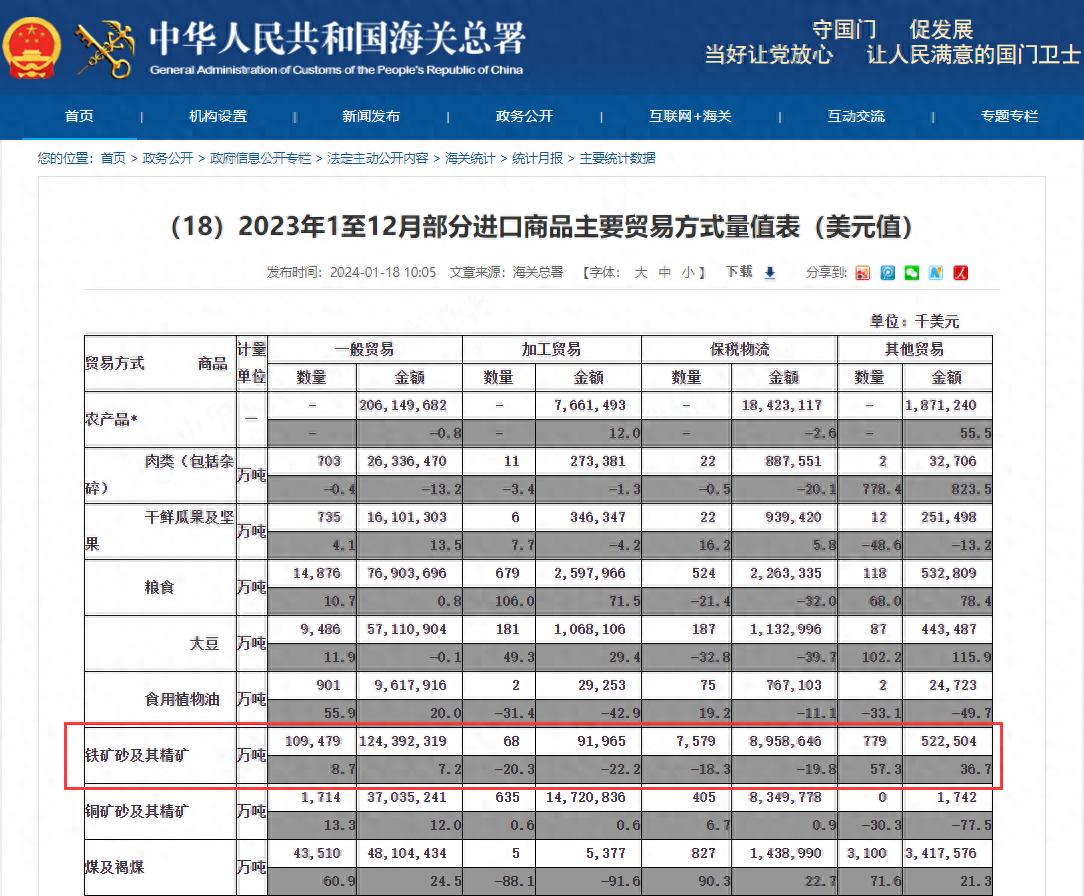The width and height of the screenshot is (1084, 896).
Task: Click 海关统计 breadcrumb link
Action: pos(470,158)
